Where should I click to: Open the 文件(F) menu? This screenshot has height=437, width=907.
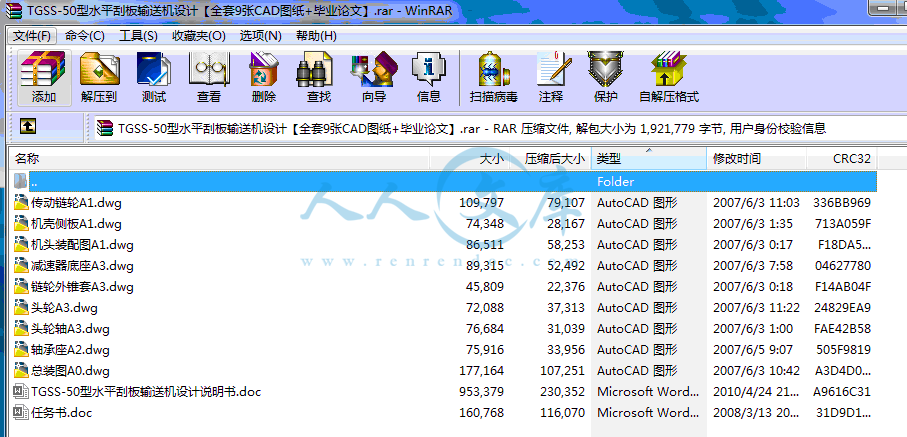click(32, 36)
